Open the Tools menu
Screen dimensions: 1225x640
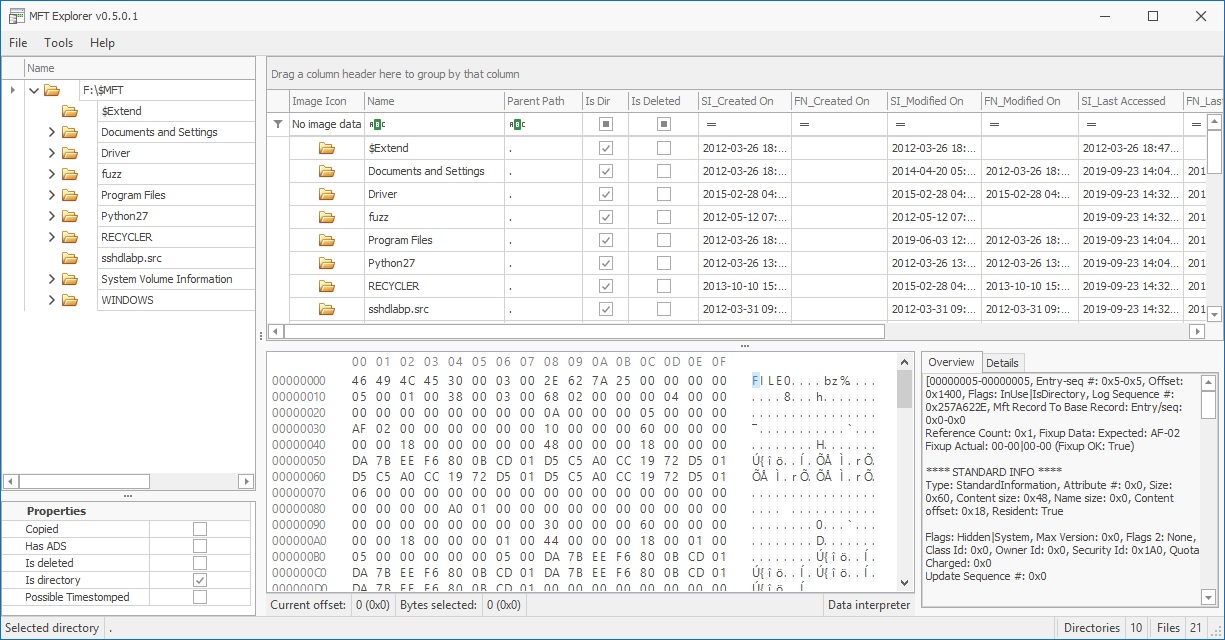[x=59, y=43]
